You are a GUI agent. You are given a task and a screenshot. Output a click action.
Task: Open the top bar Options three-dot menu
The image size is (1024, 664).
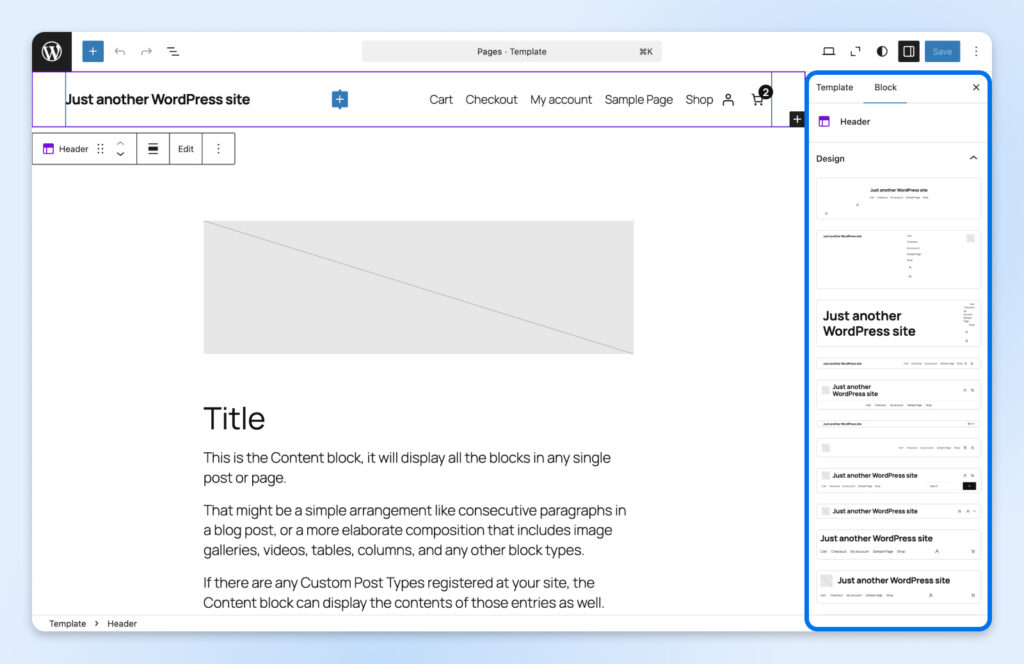tap(976, 51)
